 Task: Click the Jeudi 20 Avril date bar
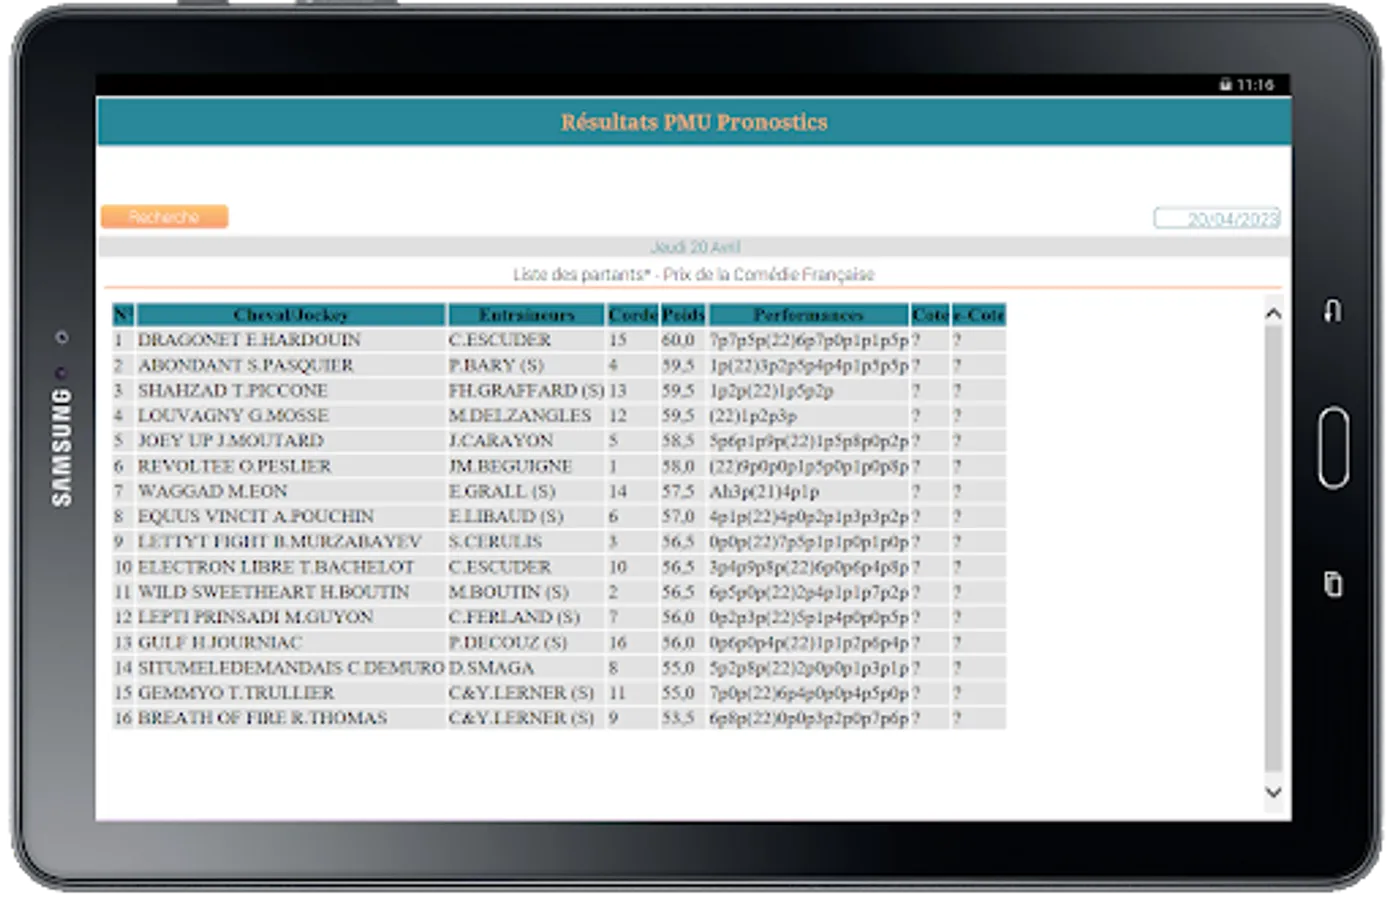point(694,247)
